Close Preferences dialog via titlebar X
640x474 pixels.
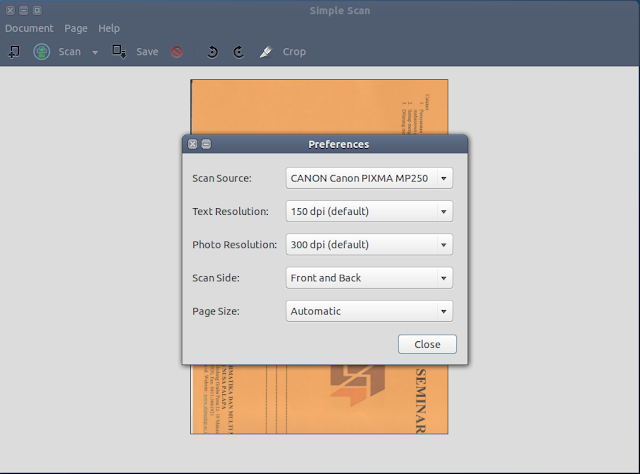click(193, 144)
